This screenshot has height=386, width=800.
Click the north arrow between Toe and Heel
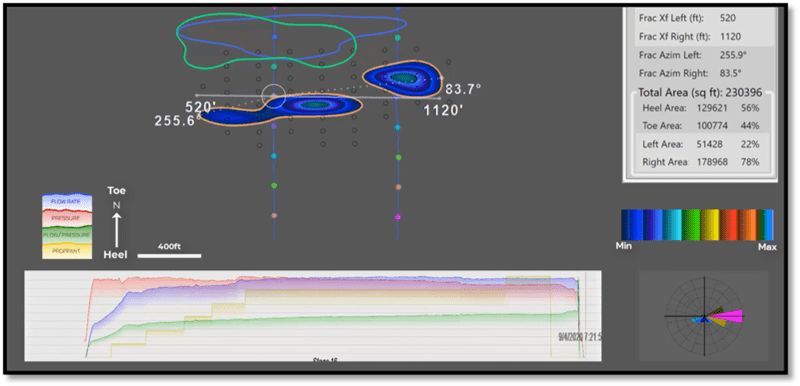116,230
